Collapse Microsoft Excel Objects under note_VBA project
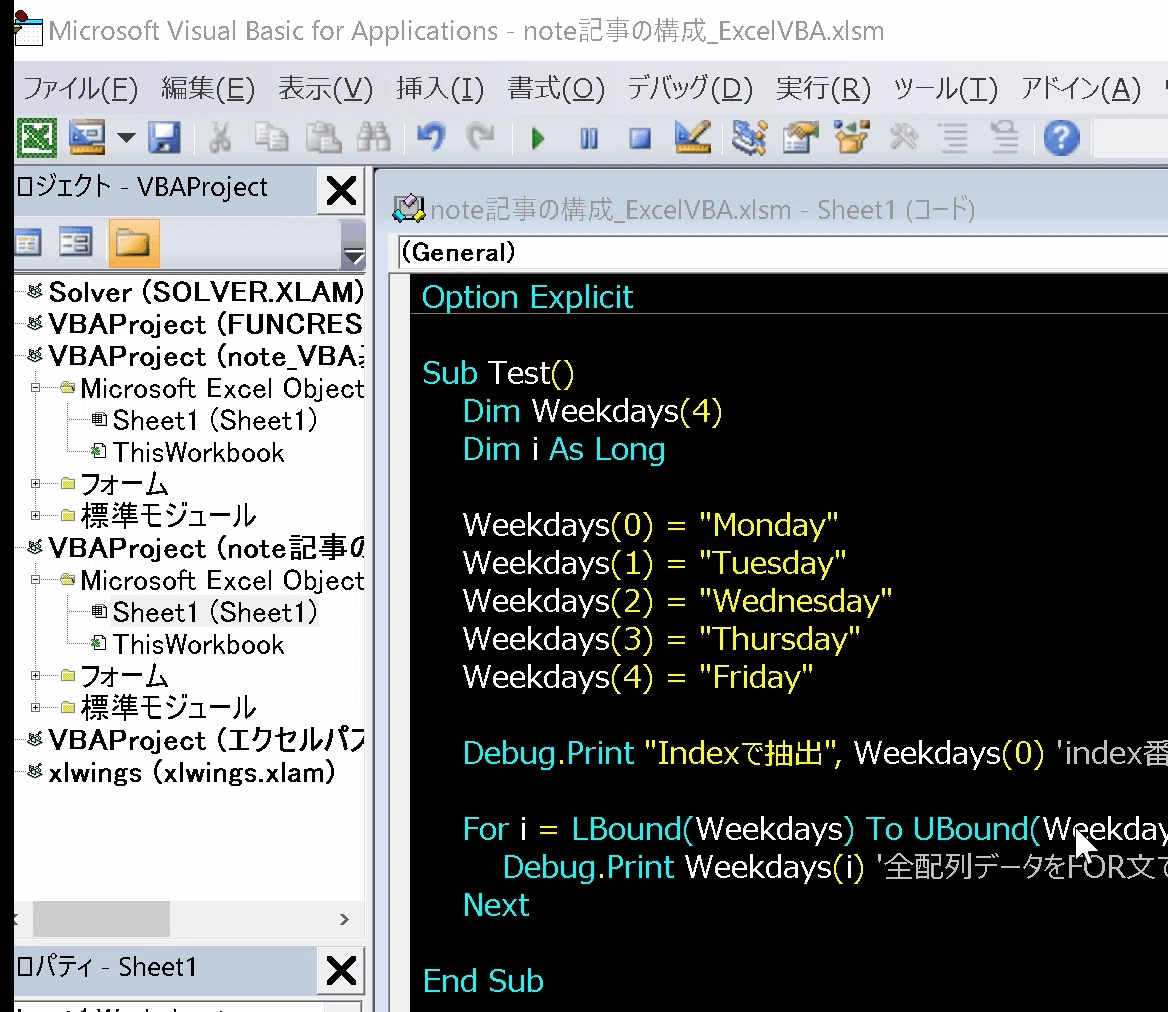The image size is (1168, 1012). pyautogui.click(x=35, y=388)
